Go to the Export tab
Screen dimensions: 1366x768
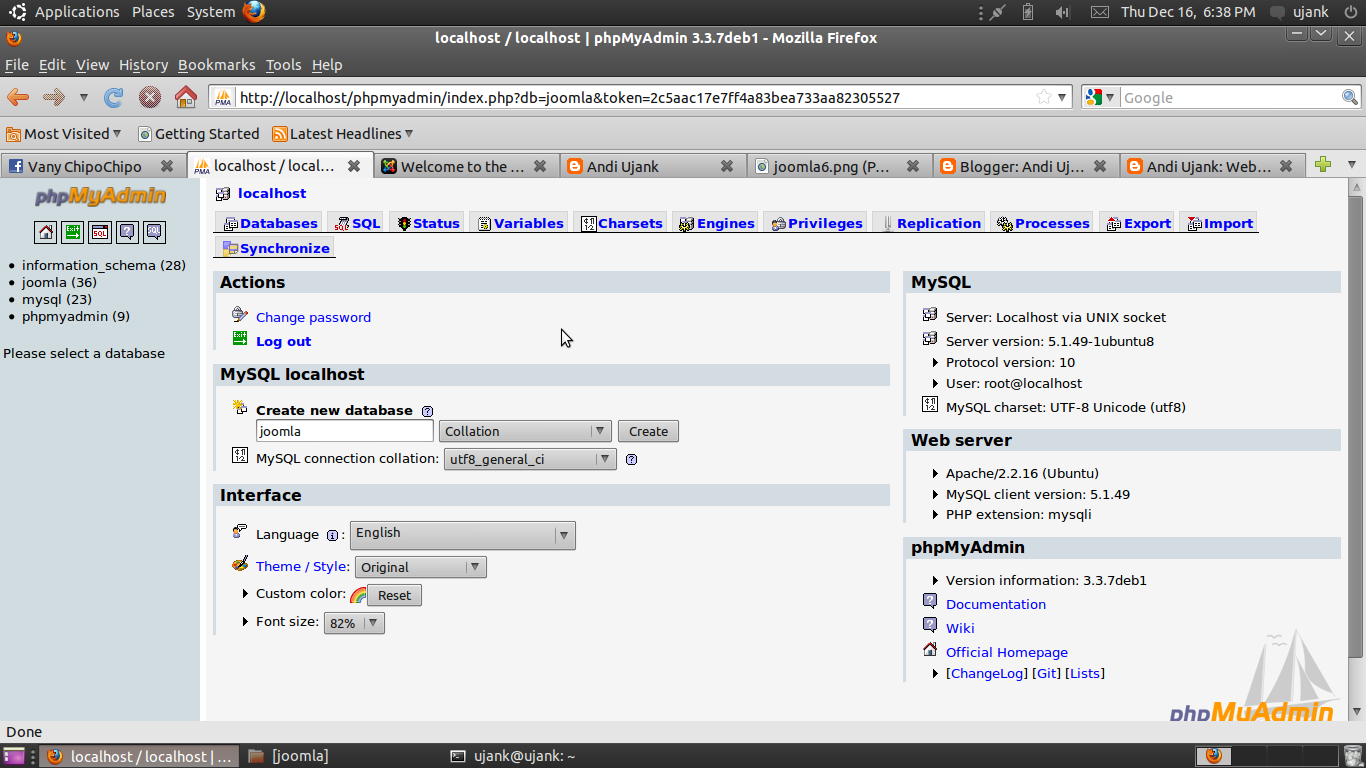1138,224
